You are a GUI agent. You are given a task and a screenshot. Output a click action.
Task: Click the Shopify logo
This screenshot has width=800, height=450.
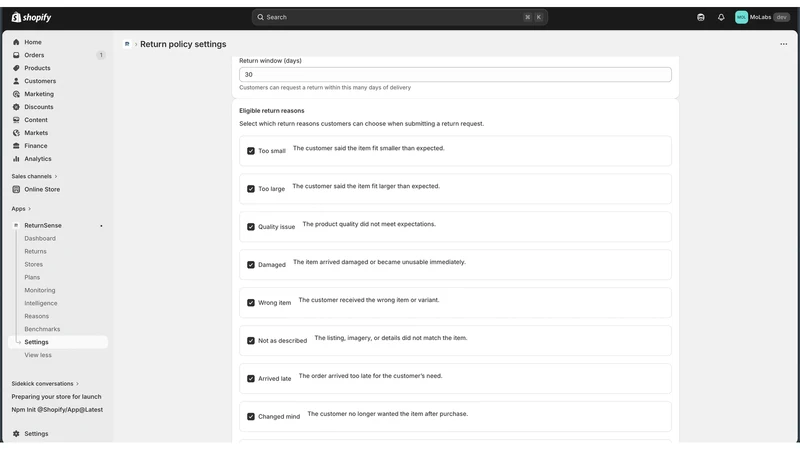[31, 17]
